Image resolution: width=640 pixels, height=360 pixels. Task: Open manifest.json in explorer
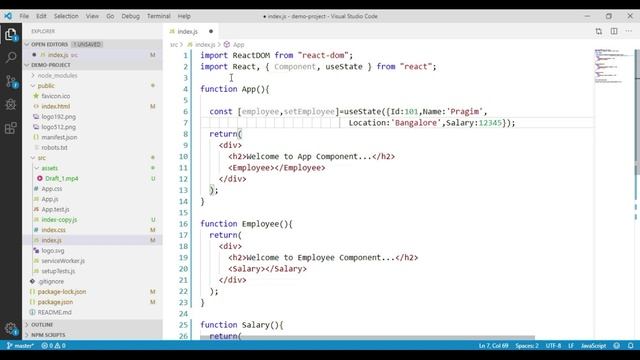point(59,137)
